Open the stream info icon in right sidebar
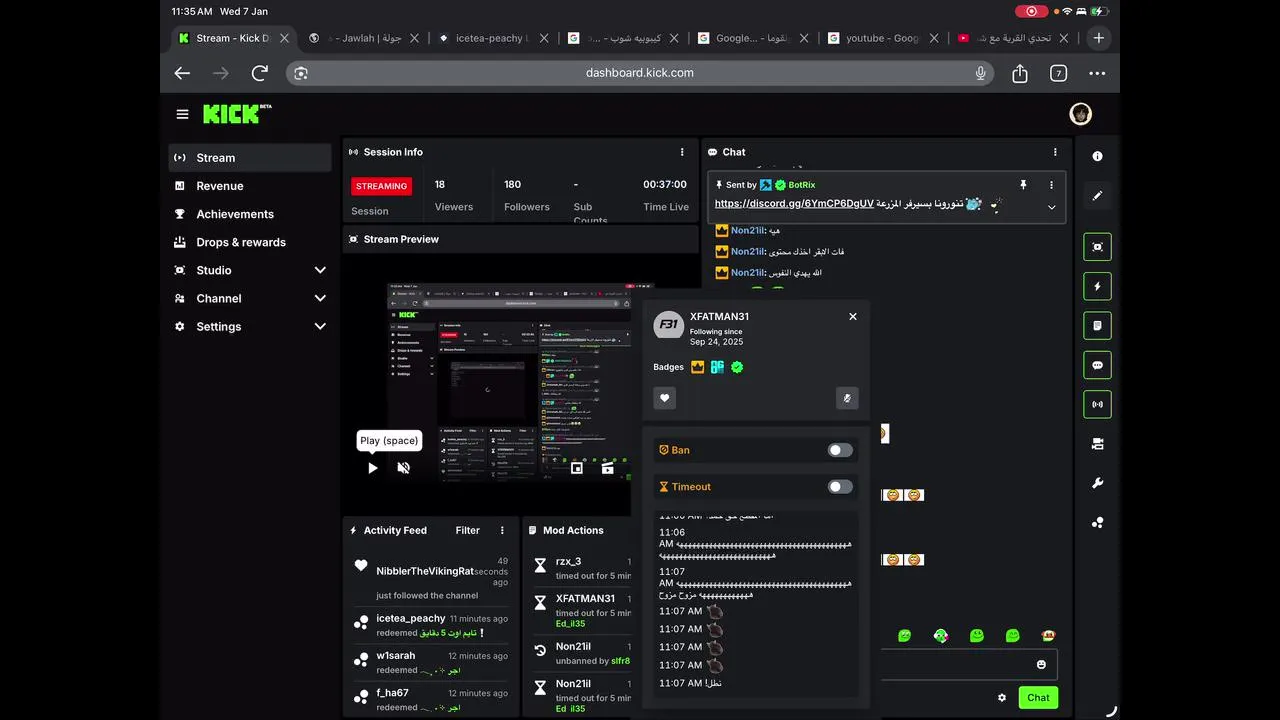Image resolution: width=1280 pixels, height=720 pixels. coord(1097,156)
